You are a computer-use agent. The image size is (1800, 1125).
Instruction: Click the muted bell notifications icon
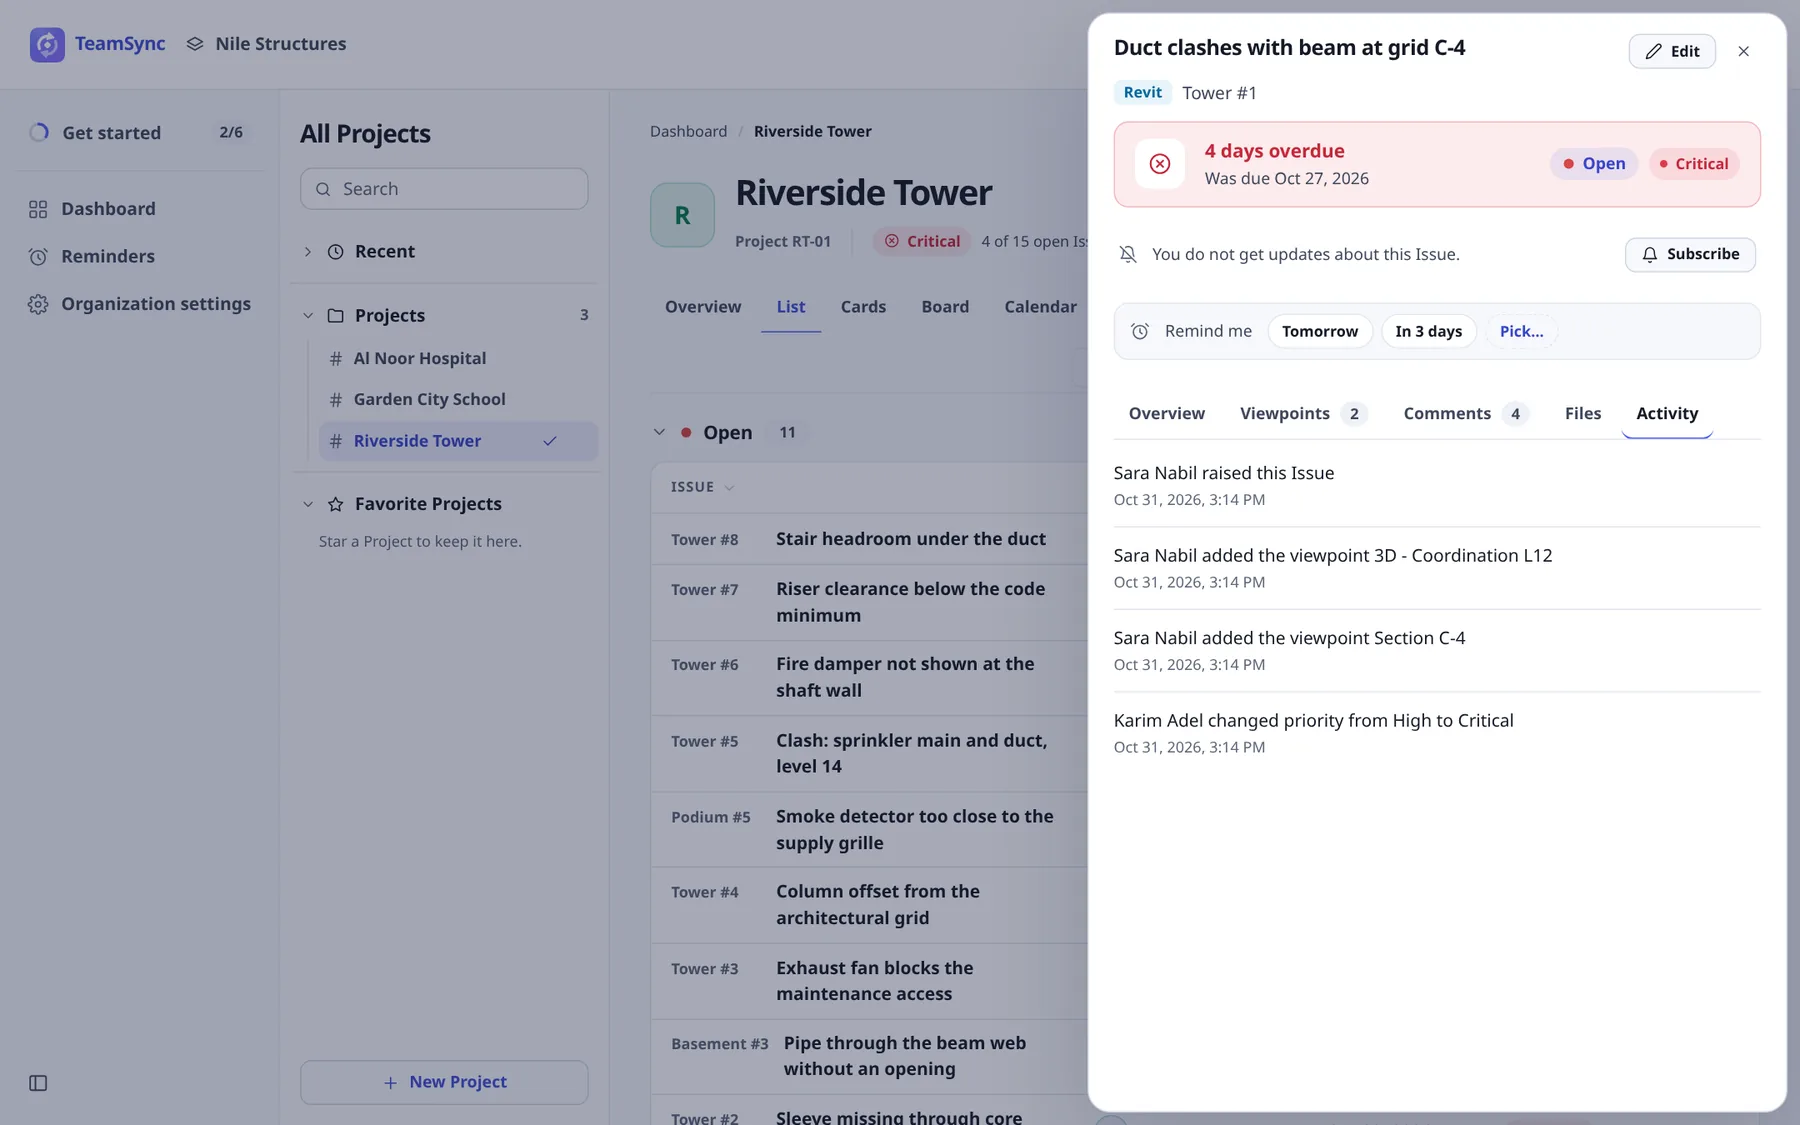tap(1128, 254)
